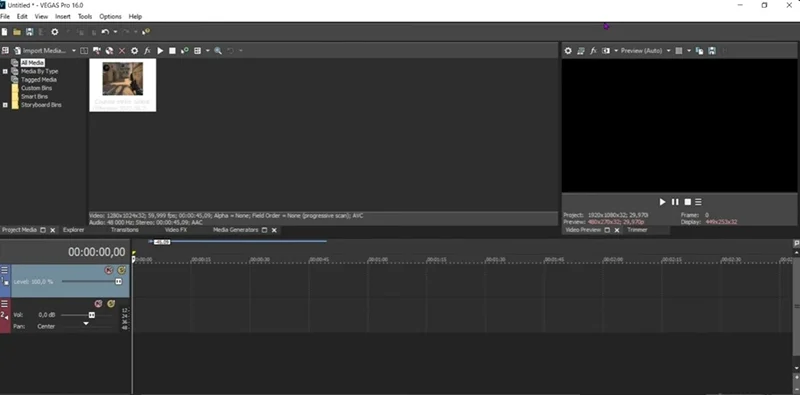Click the Views grid icon in Project Media
The image size is (800, 395).
pos(197,51)
